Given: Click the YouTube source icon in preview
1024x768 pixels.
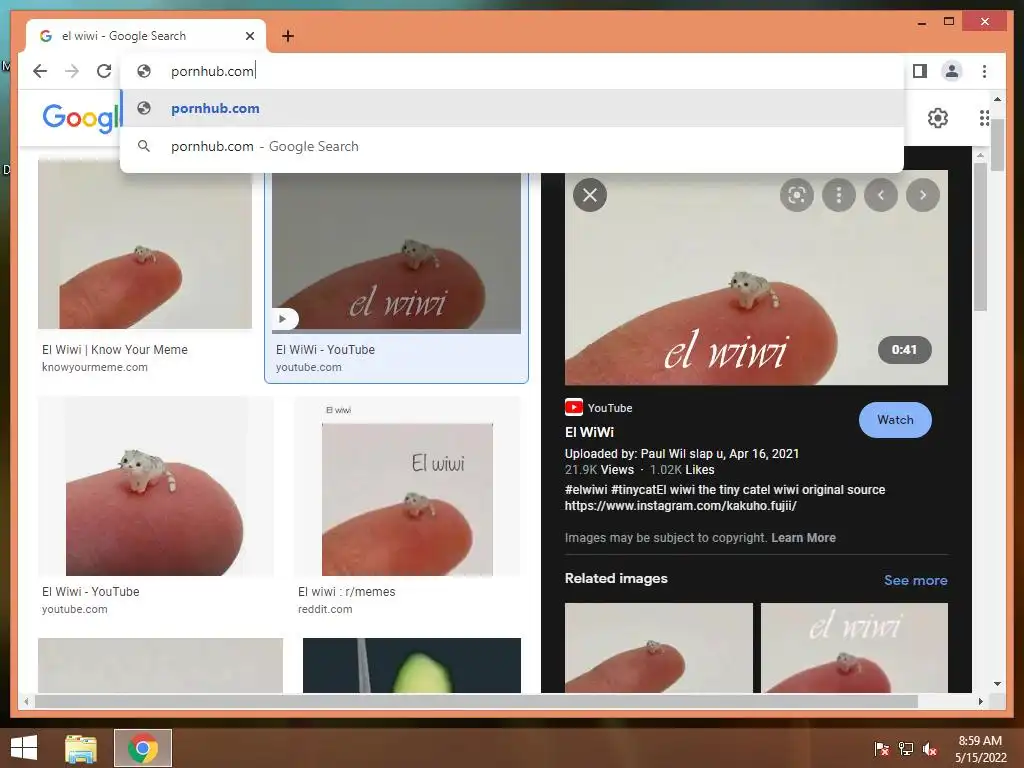Looking at the screenshot, I should pos(574,408).
